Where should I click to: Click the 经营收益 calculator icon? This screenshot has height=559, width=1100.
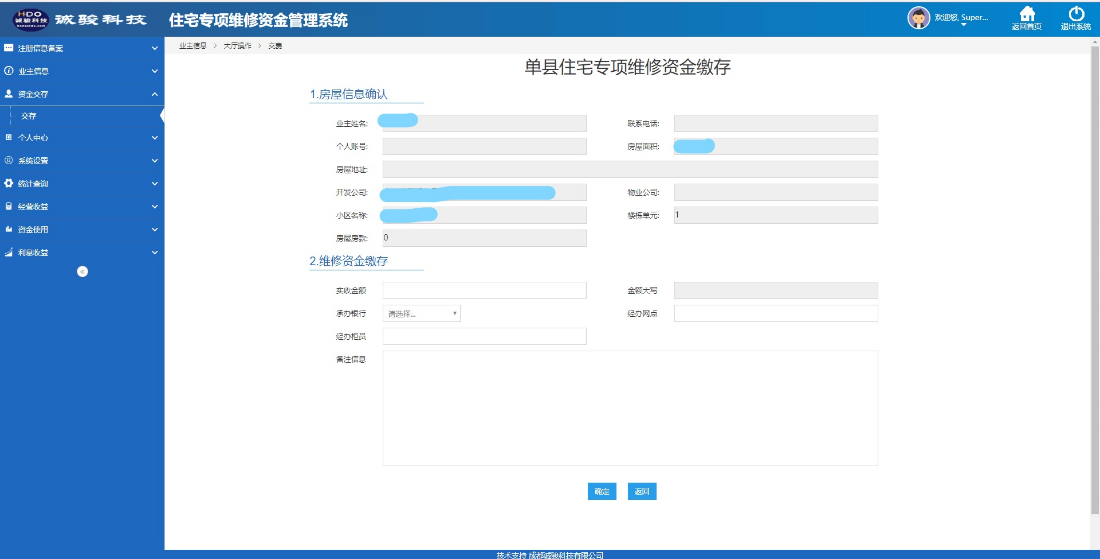click(8, 207)
